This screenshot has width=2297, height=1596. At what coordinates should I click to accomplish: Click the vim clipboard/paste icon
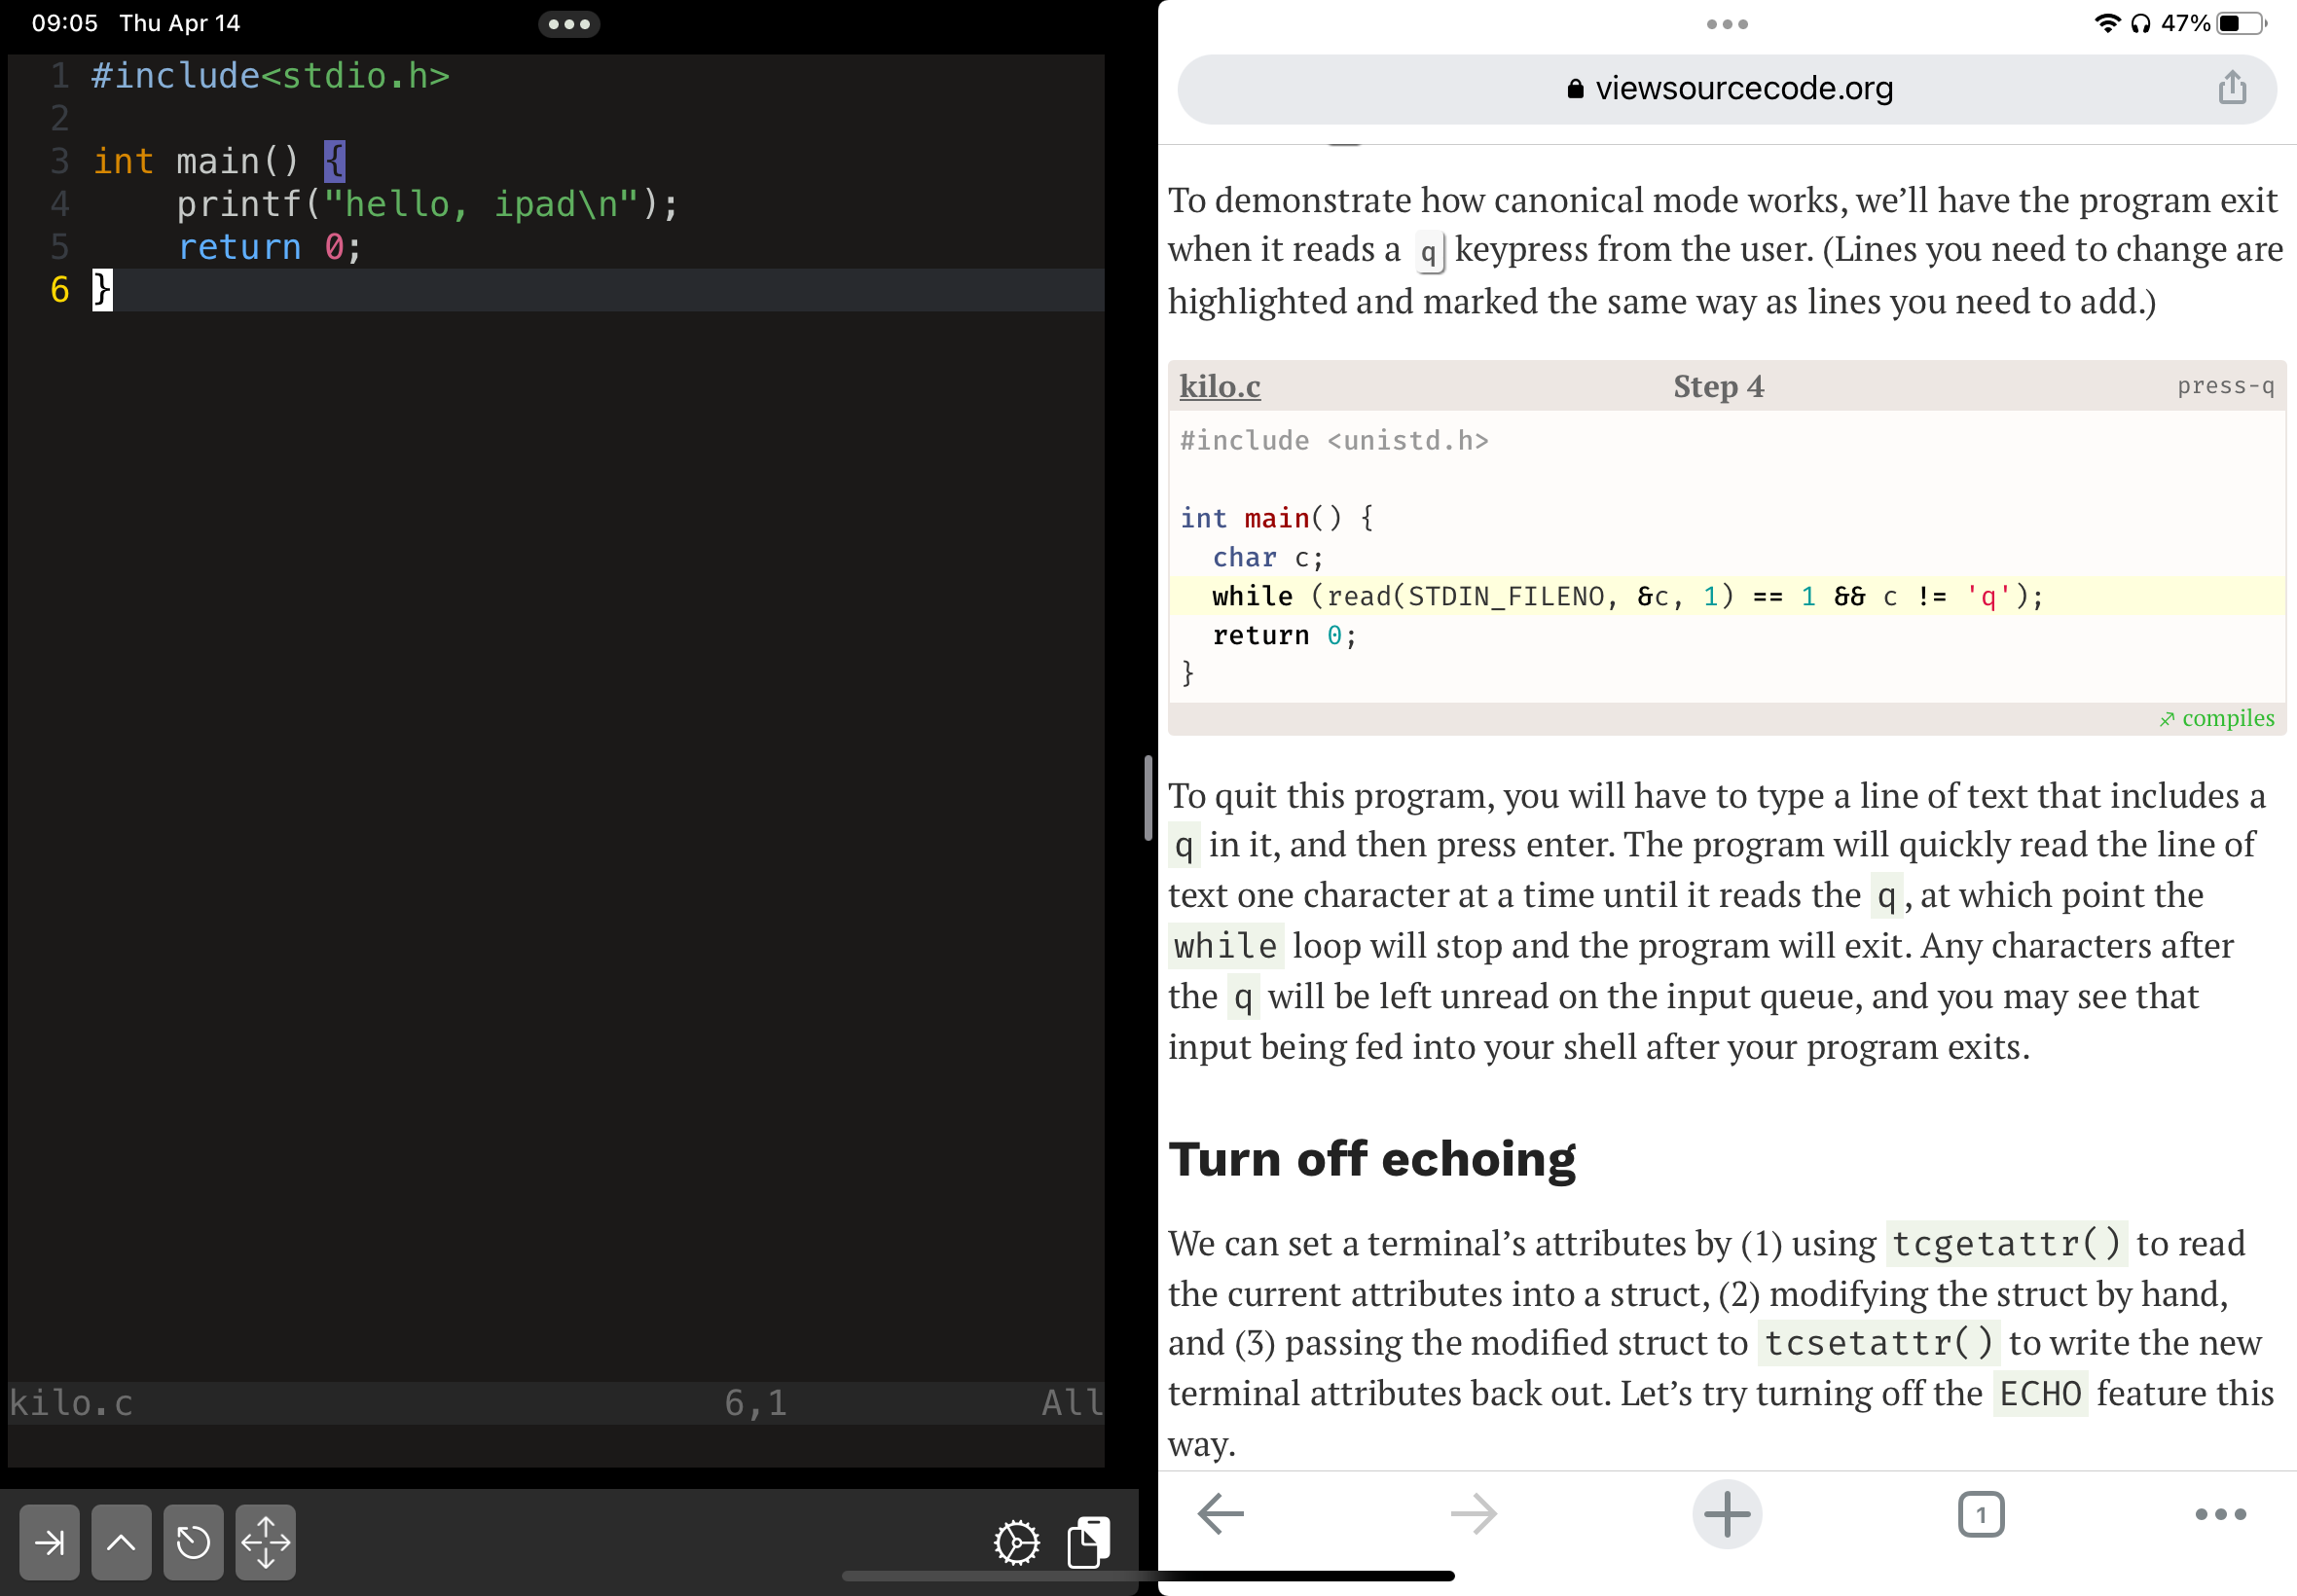tap(1087, 1542)
